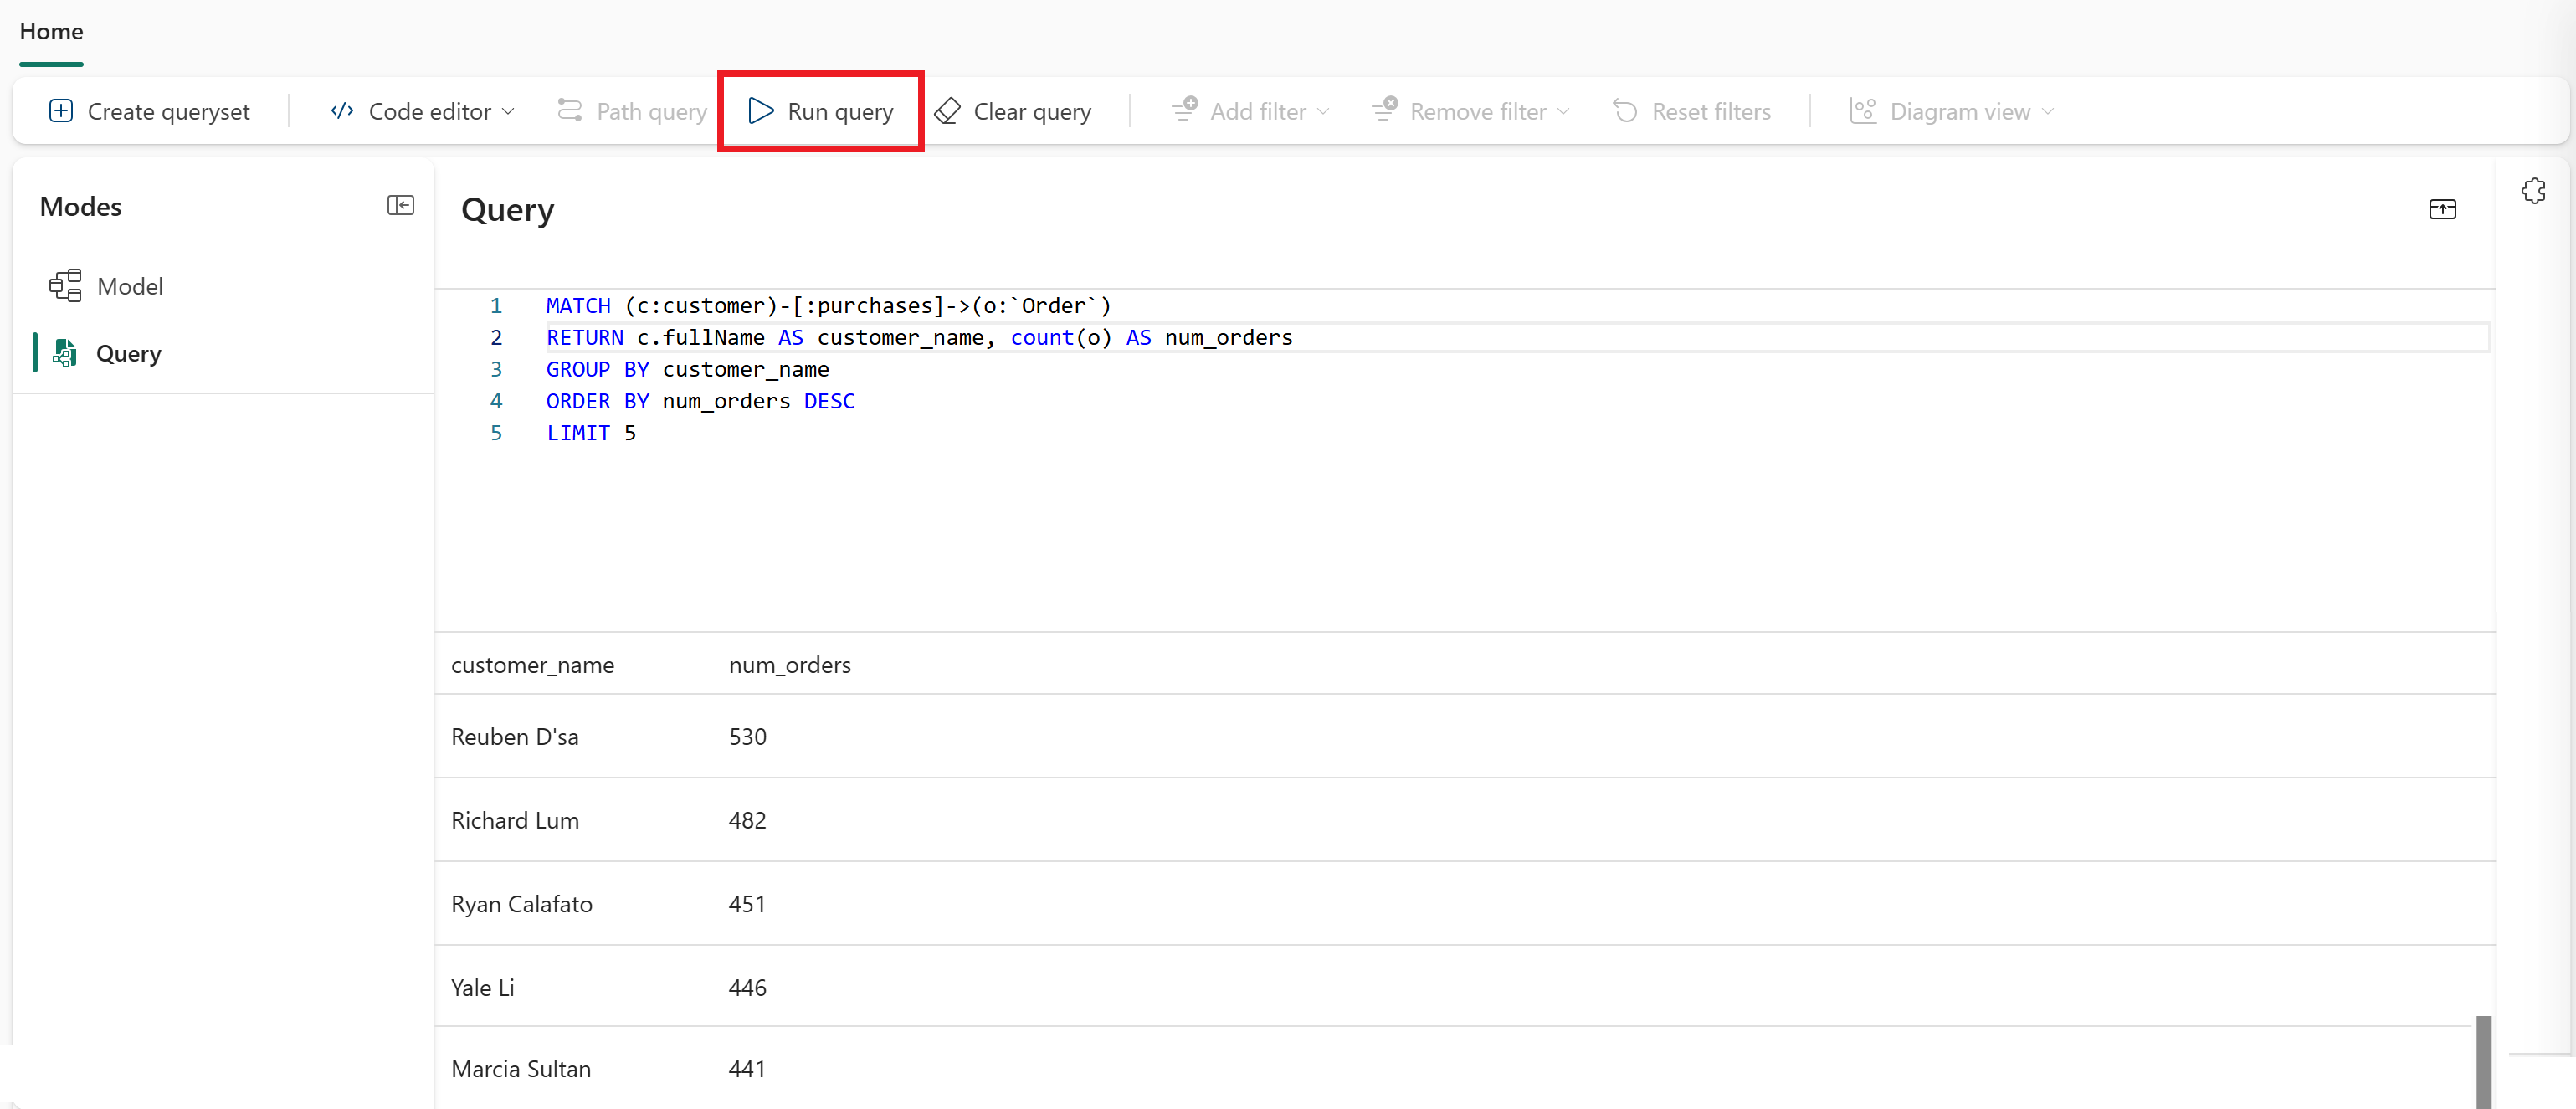2576x1109 pixels.
Task: Click the Code editor brackets icon
Action: point(342,111)
